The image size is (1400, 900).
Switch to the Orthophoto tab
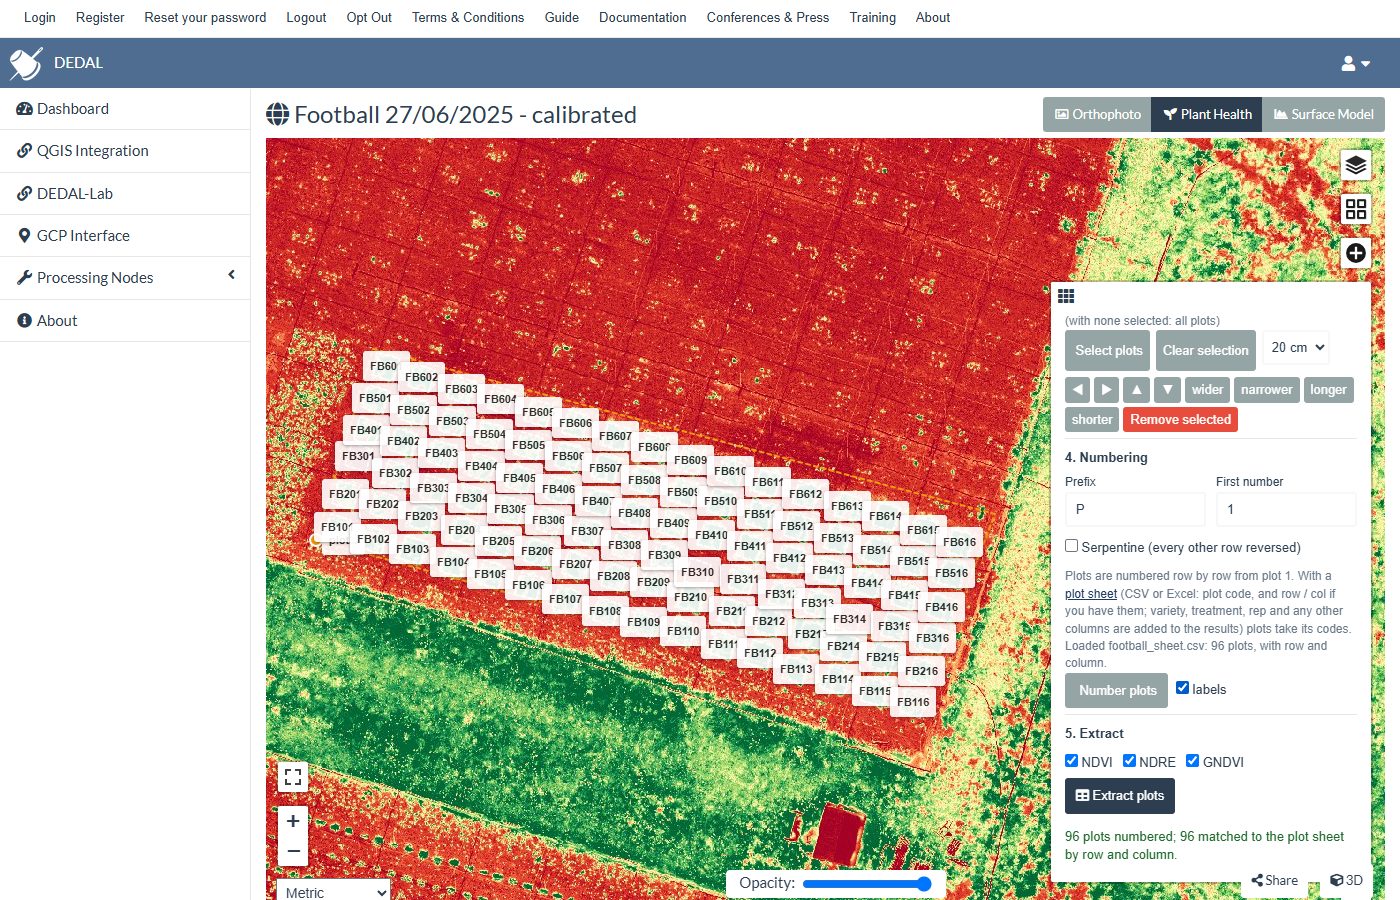1098,114
